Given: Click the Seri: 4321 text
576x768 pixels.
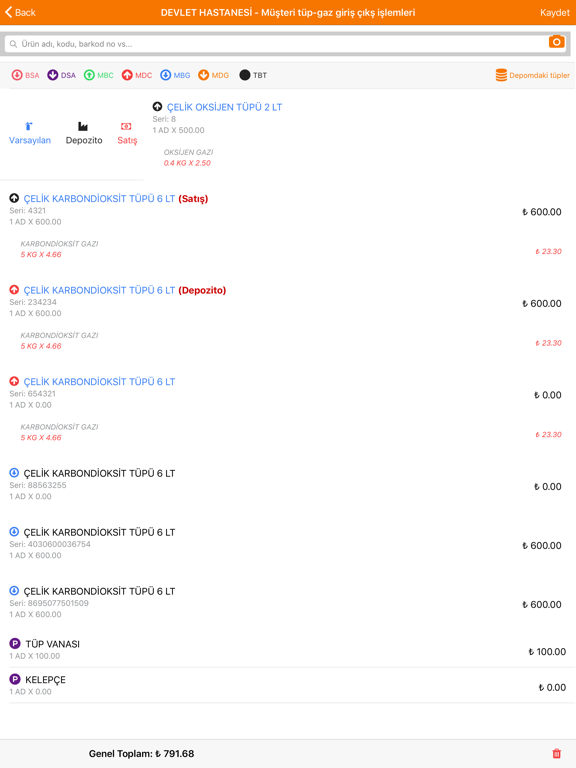Looking at the screenshot, I should point(27,211).
